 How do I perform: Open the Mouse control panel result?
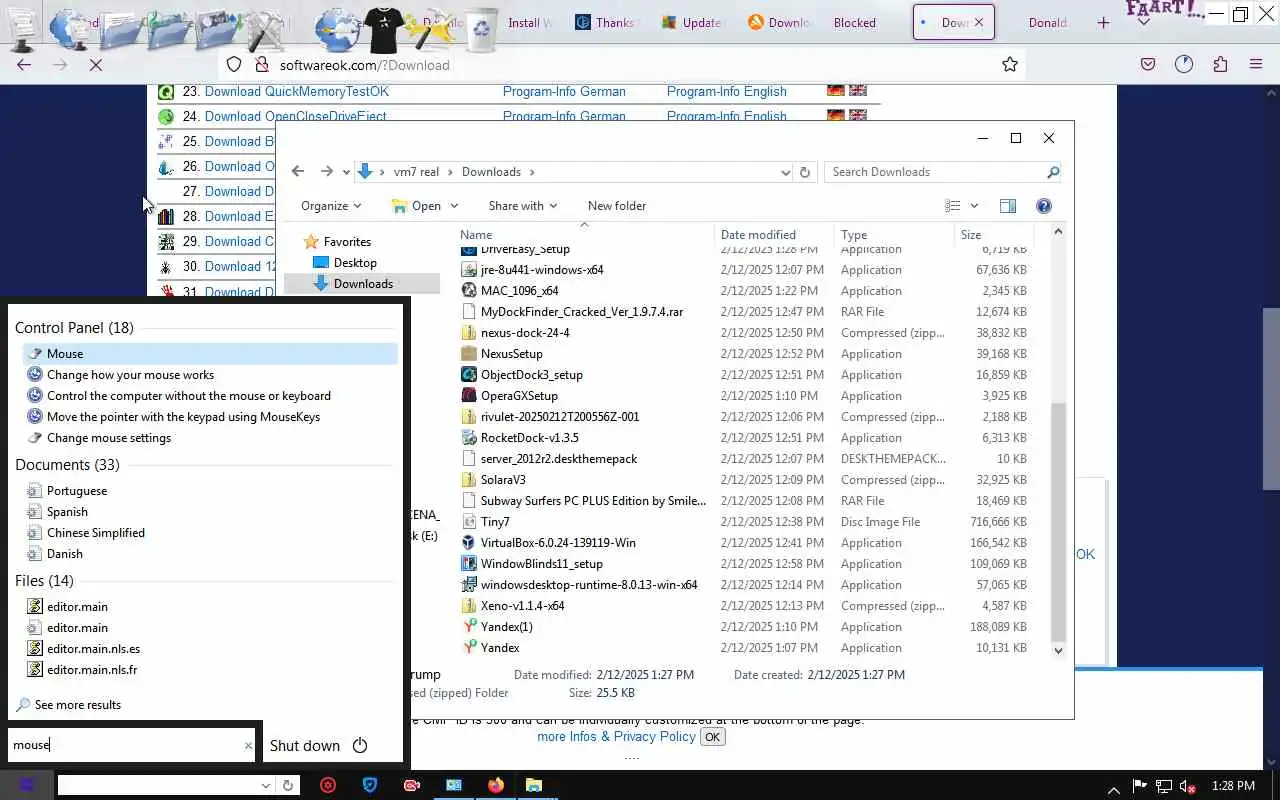(210, 354)
